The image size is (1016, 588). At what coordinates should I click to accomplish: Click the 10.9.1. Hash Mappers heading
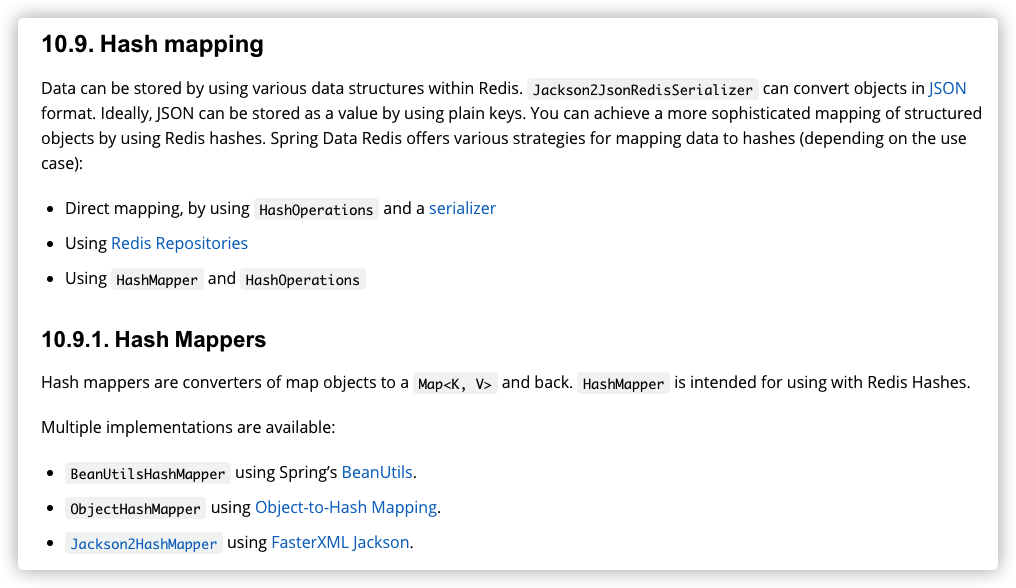(154, 340)
